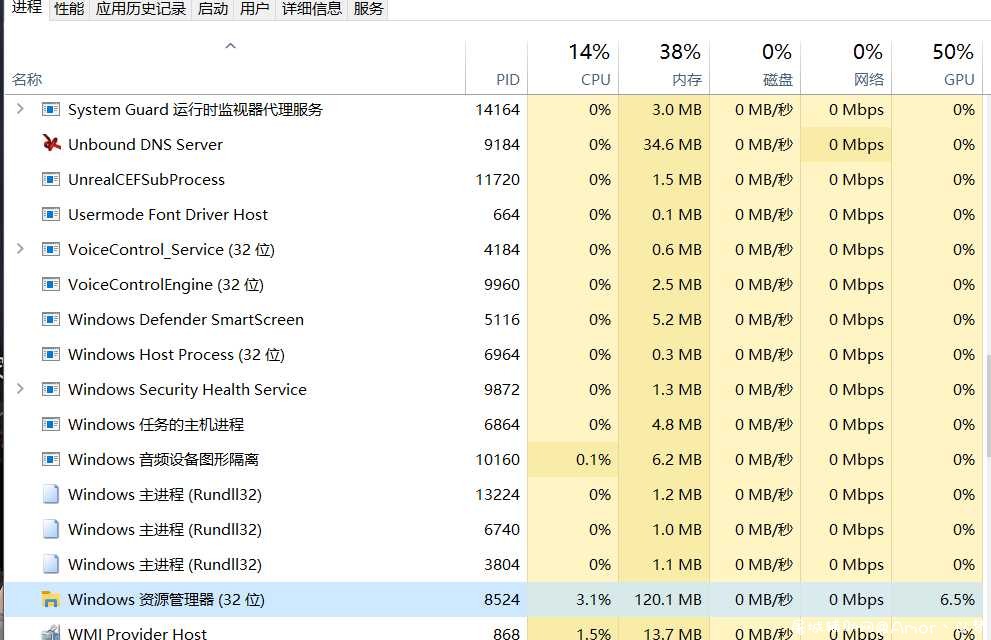Sort processes by the 内存 column header
Screen dimensions: 991x640
[664, 64]
